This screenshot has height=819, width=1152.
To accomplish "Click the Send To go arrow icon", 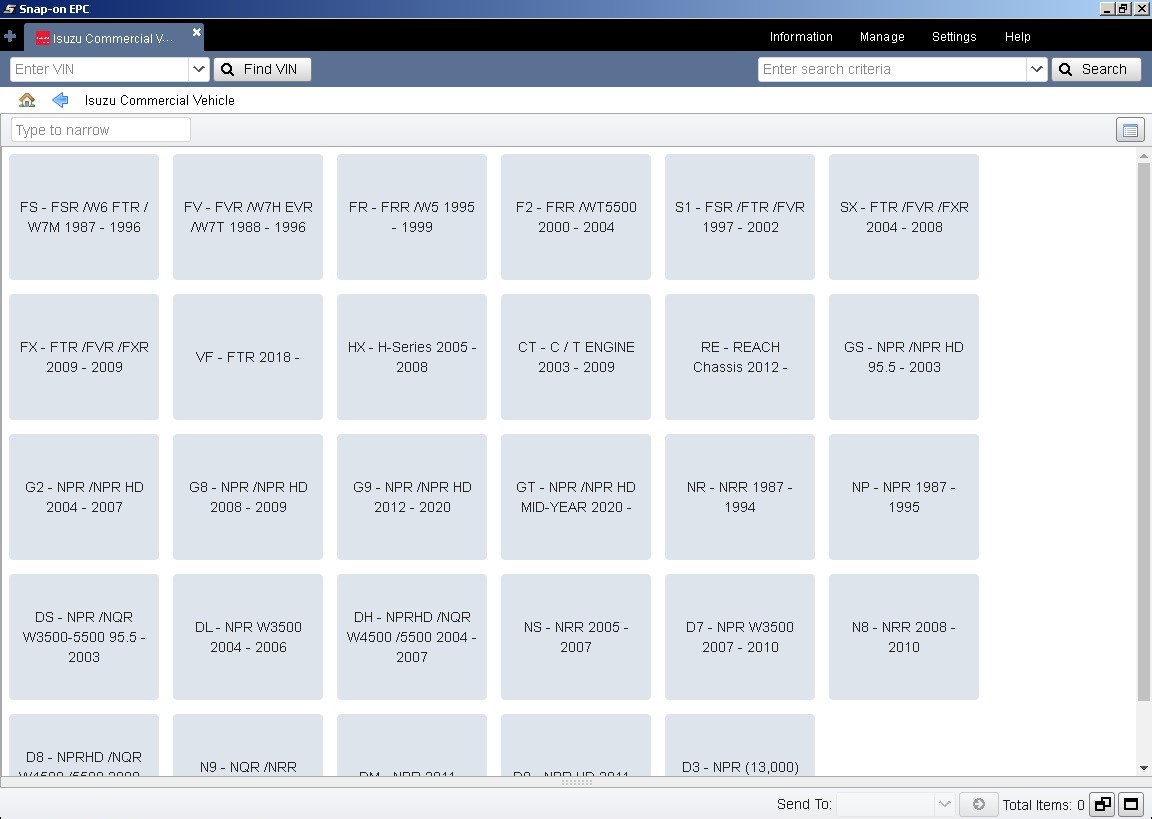I will [979, 804].
